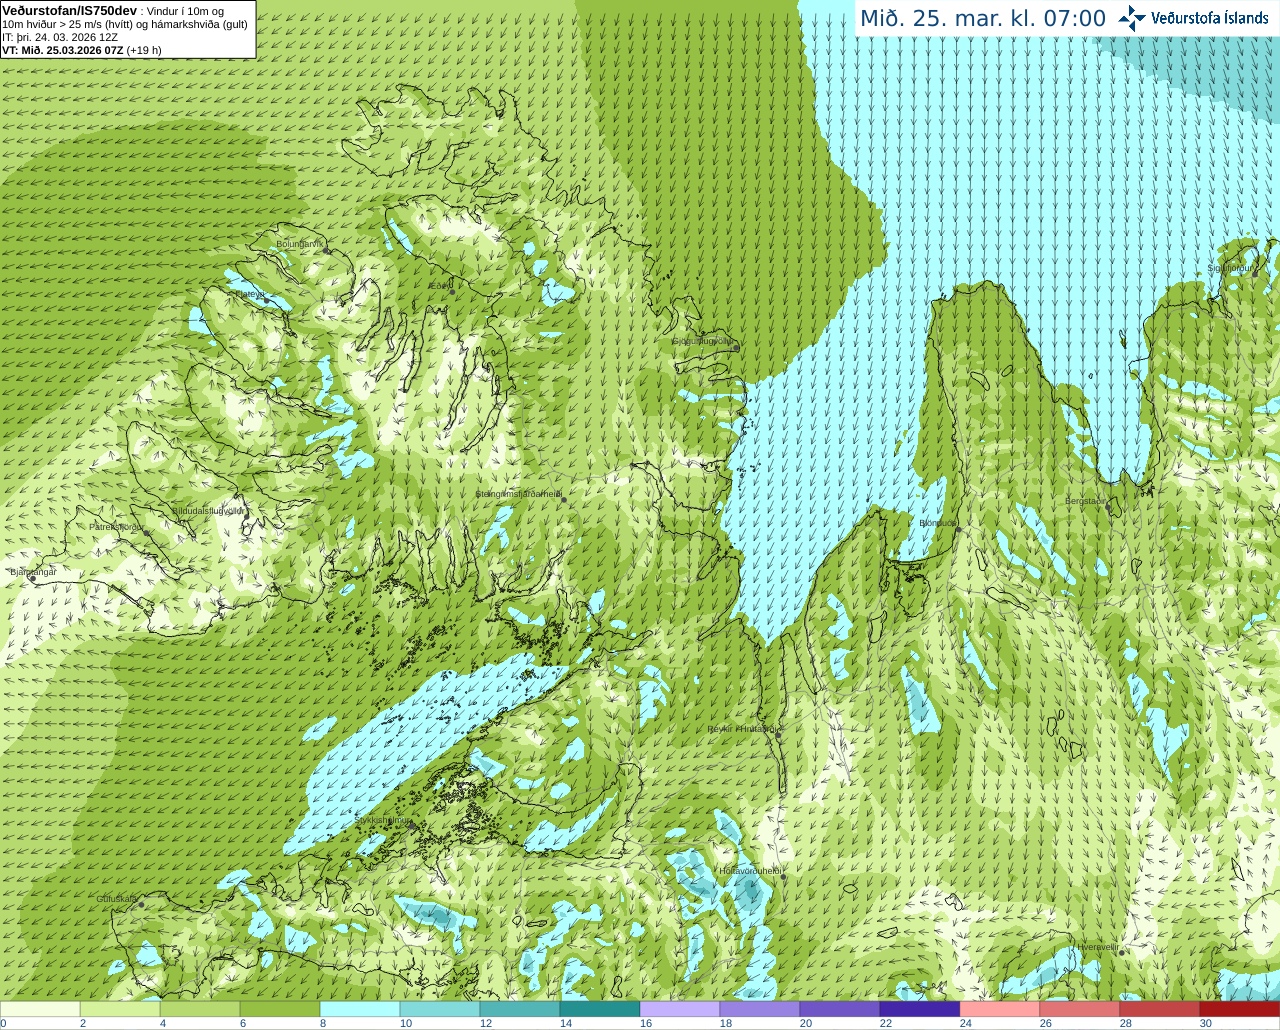This screenshot has height=1030, width=1280.
Task: Select the Patreksfjörður station dot
Action: [x=147, y=533]
